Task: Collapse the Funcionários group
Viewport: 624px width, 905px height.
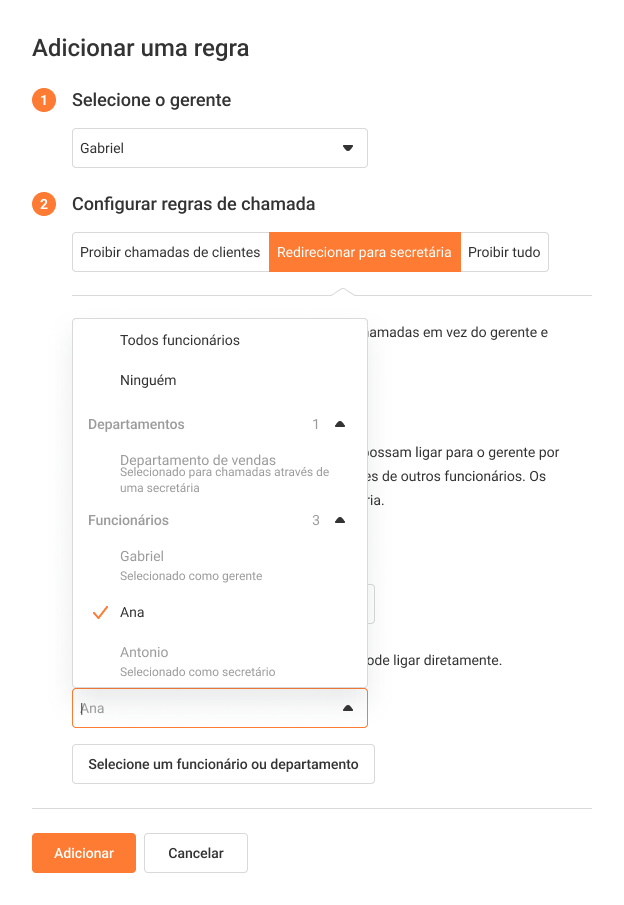Action: tap(340, 520)
